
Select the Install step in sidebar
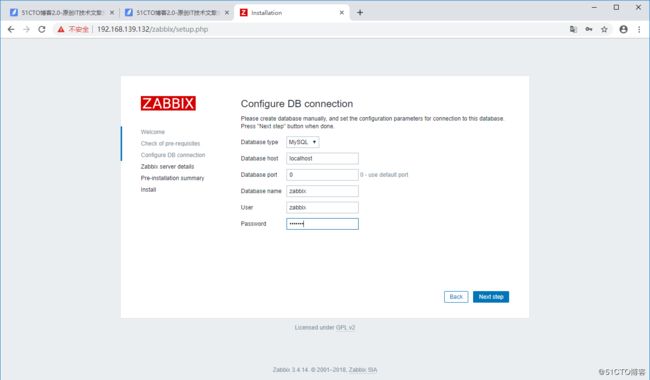tap(148, 190)
